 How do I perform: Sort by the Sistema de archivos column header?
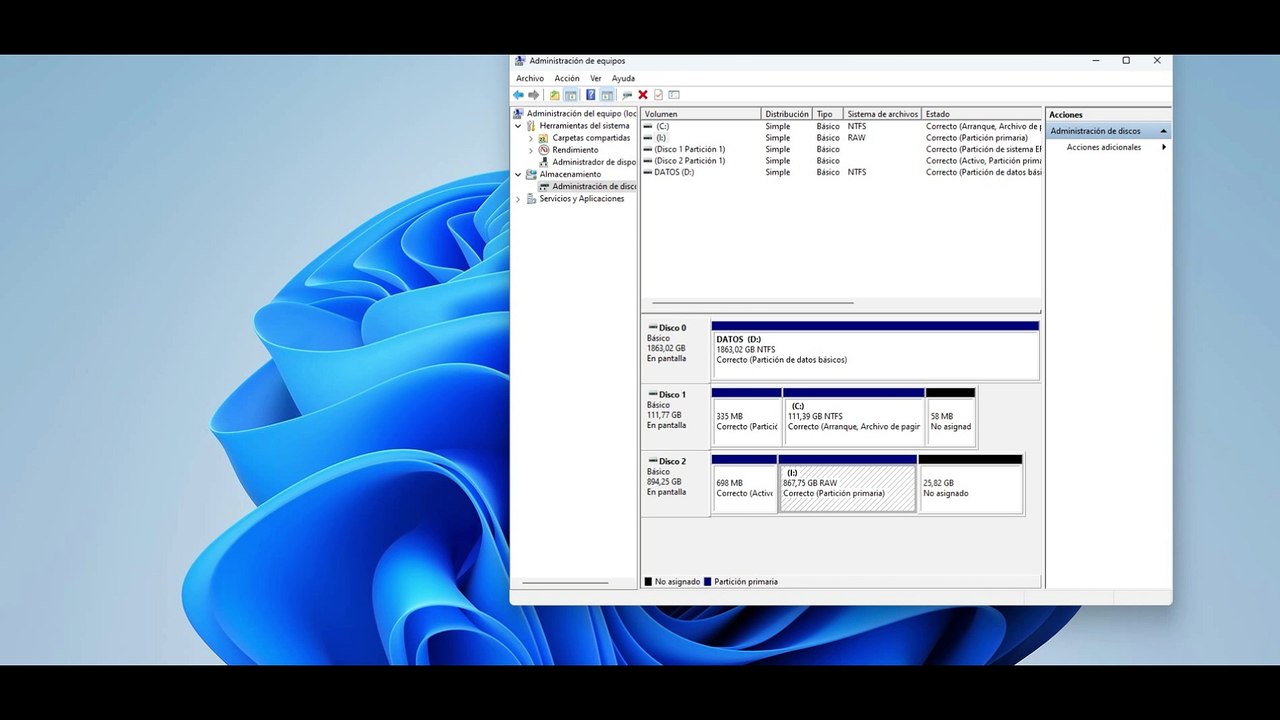pos(882,114)
